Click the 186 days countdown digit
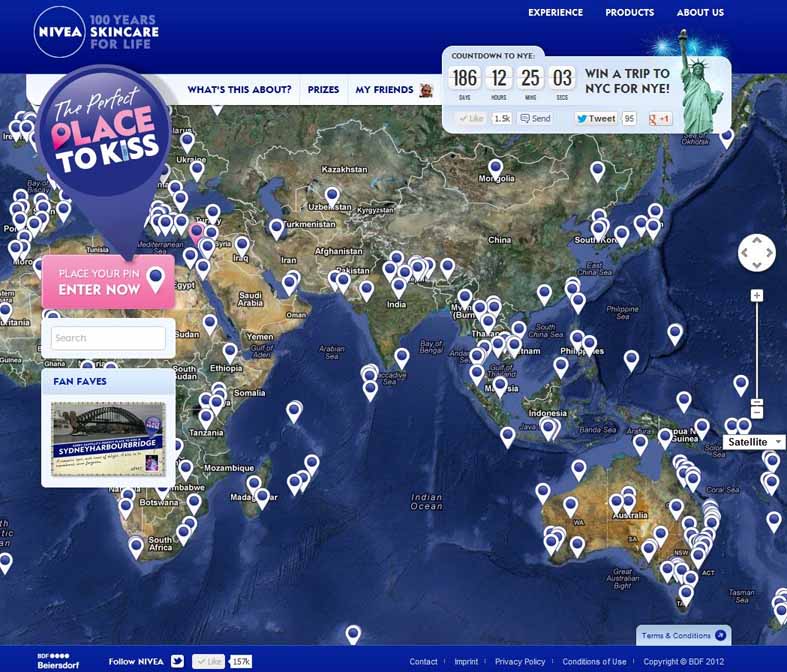Viewport: 787px width, 672px height. 464,78
